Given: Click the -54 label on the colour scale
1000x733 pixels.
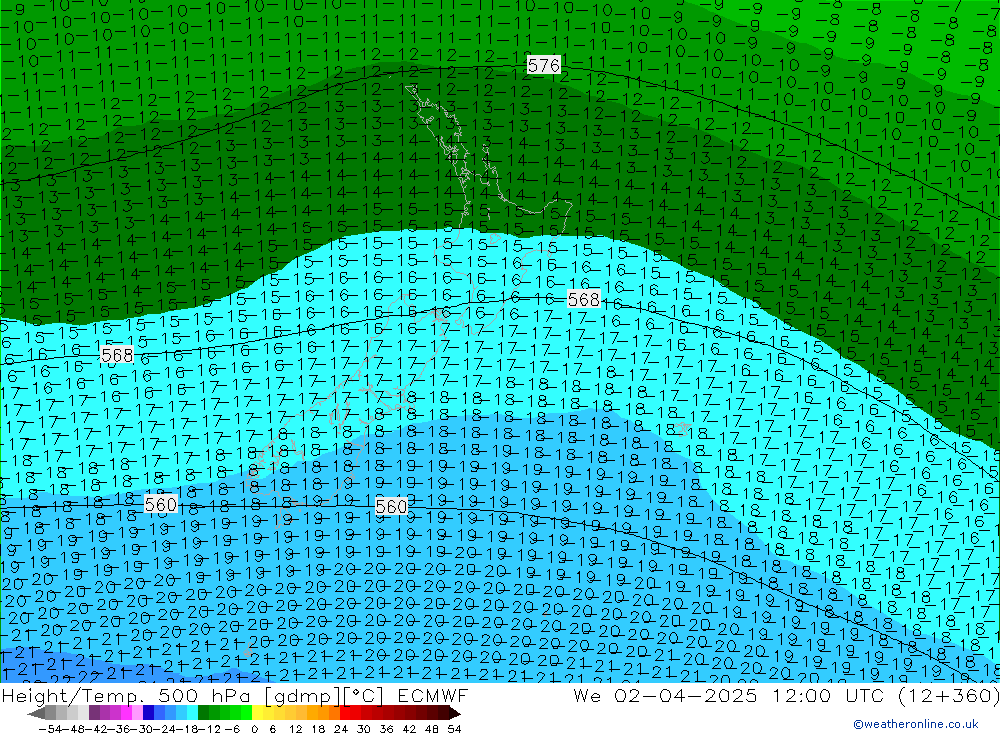Looking at the screenshot, I should [x=50, y=729].
